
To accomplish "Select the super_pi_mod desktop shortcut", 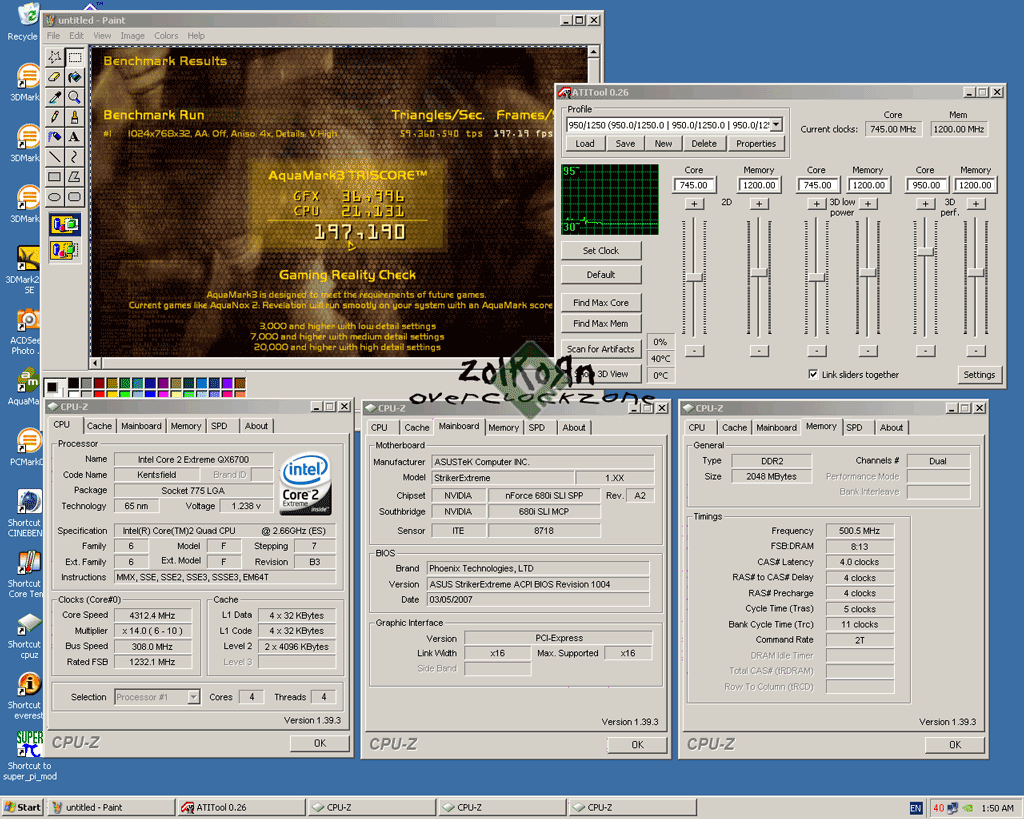I will click(x=29, y=756).
